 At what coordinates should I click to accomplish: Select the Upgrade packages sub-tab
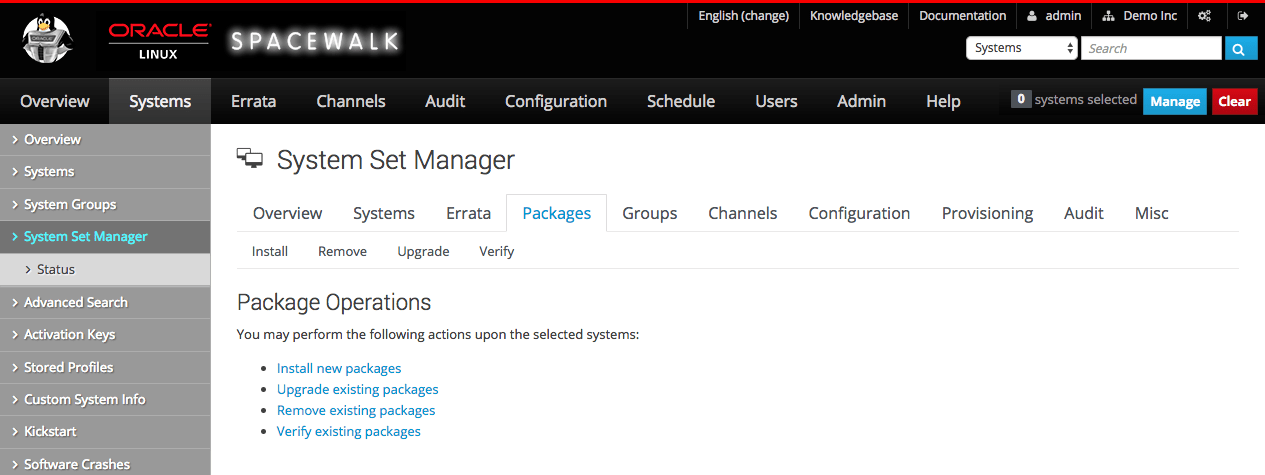(423, 251)
